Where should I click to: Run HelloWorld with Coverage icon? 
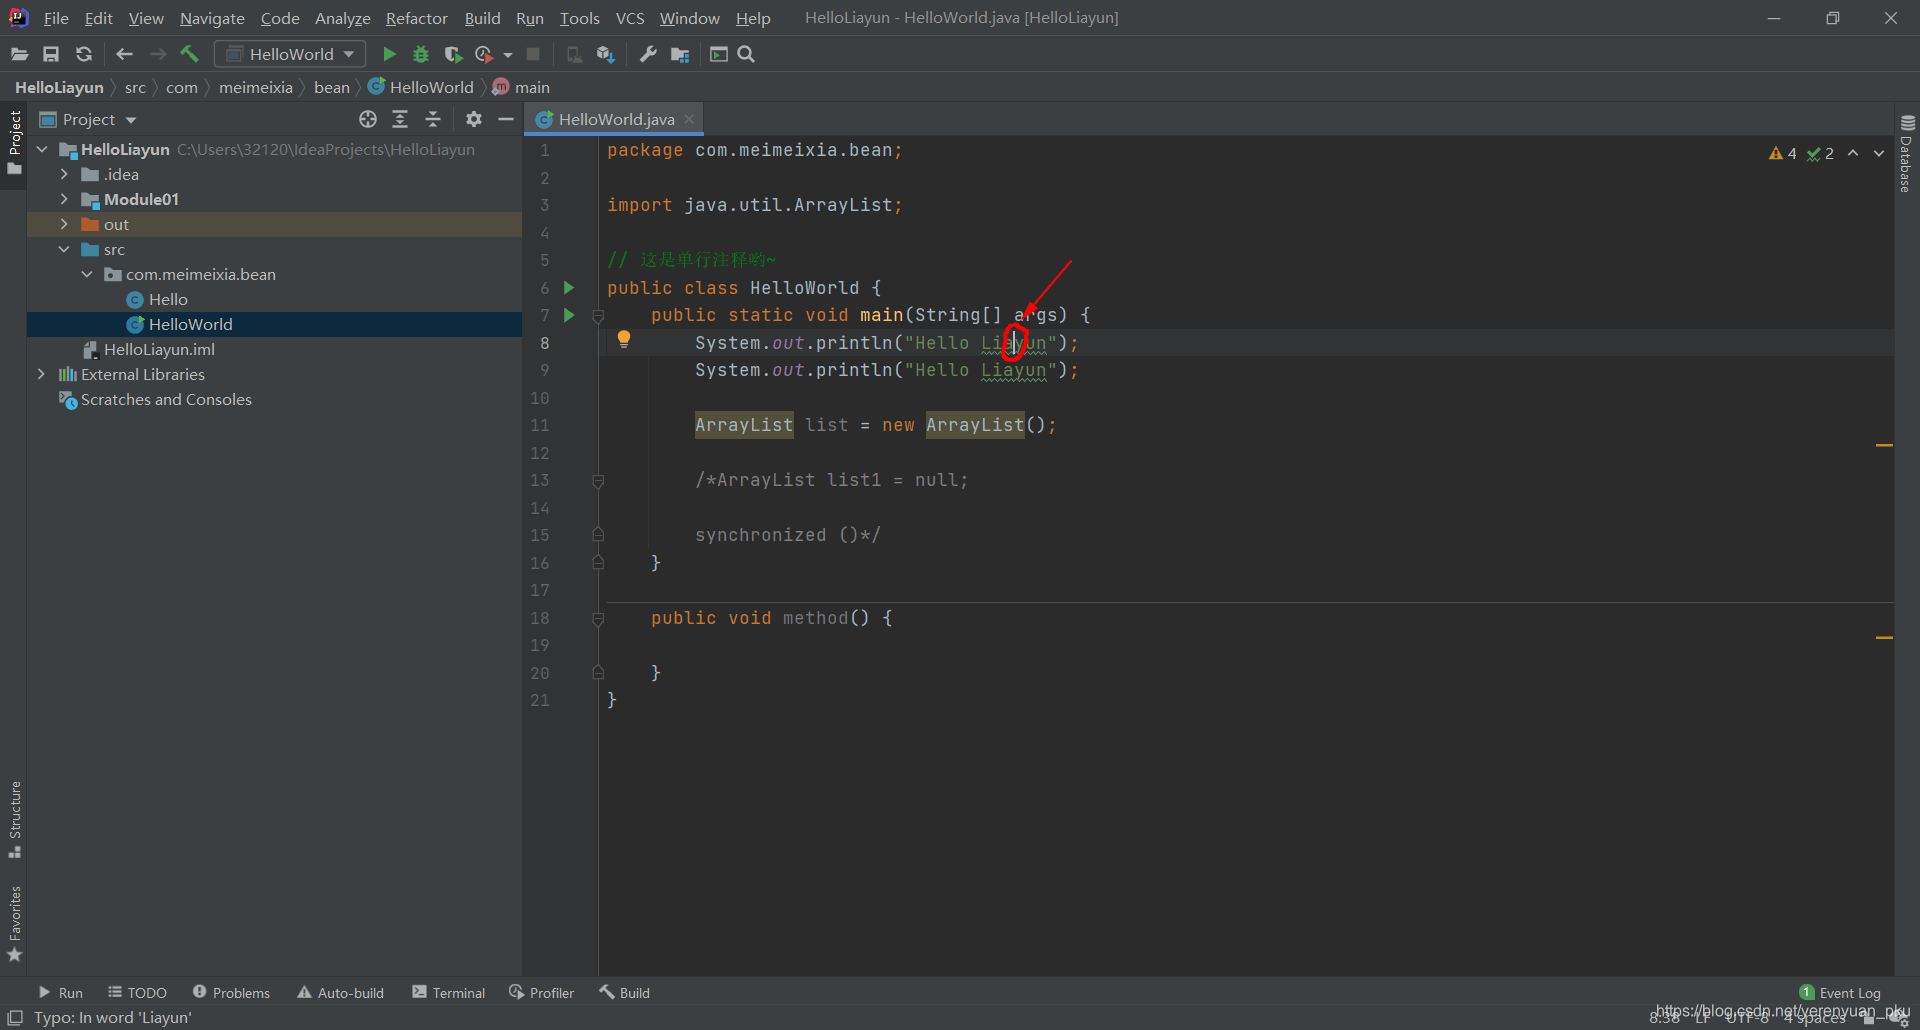(x=453, y=54)
